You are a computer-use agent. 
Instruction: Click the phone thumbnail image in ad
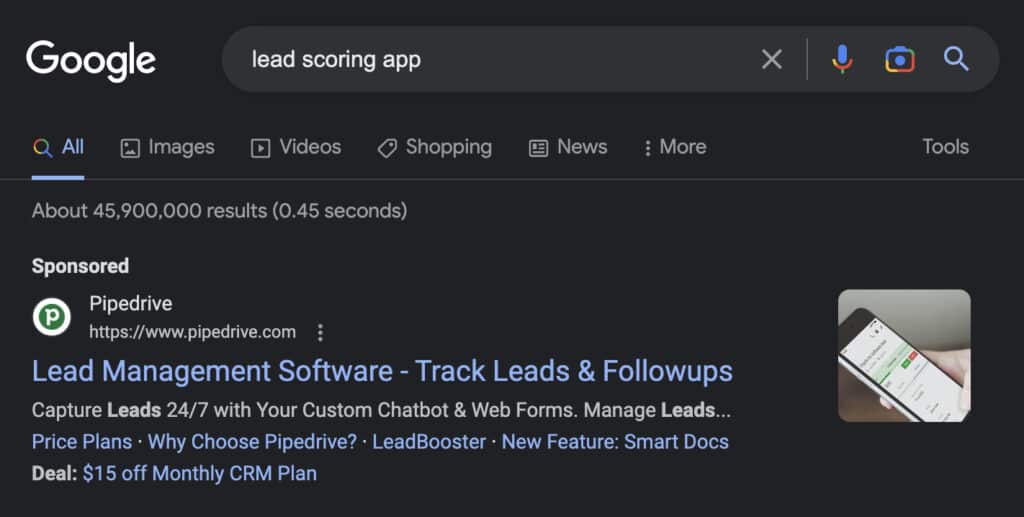tap(904, 356)
